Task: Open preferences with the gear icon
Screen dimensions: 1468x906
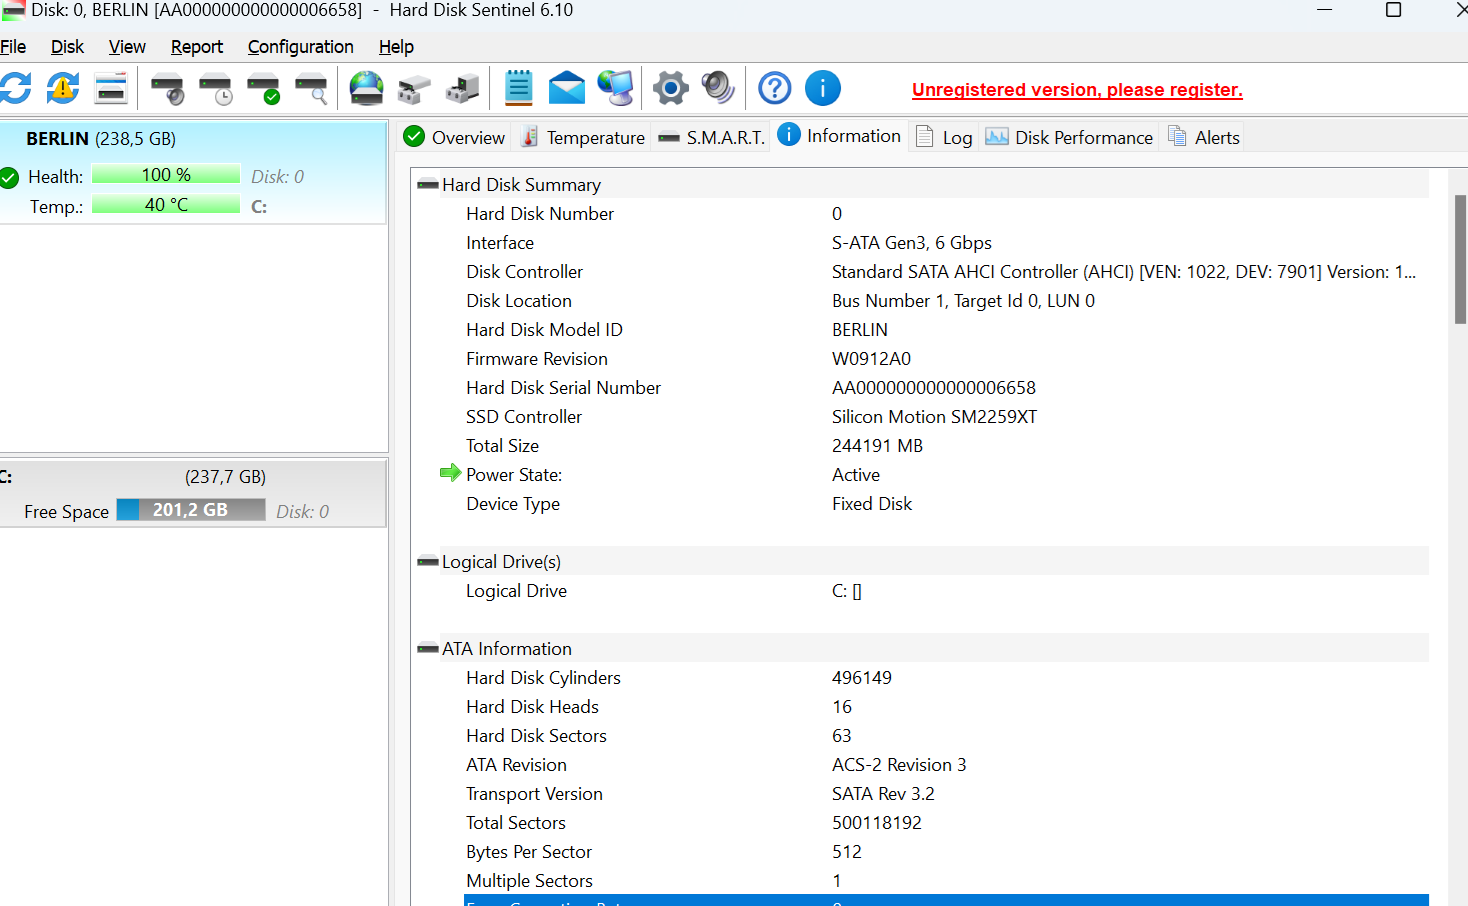Action: (x=670, y=88)
